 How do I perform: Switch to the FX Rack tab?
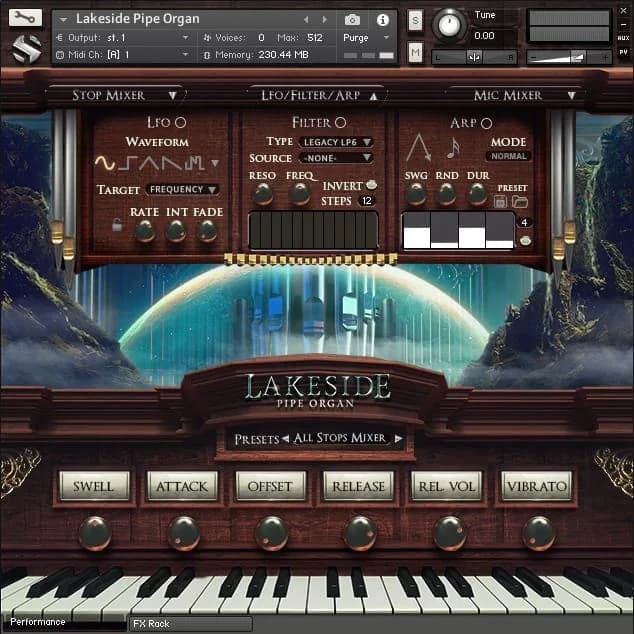190,623
